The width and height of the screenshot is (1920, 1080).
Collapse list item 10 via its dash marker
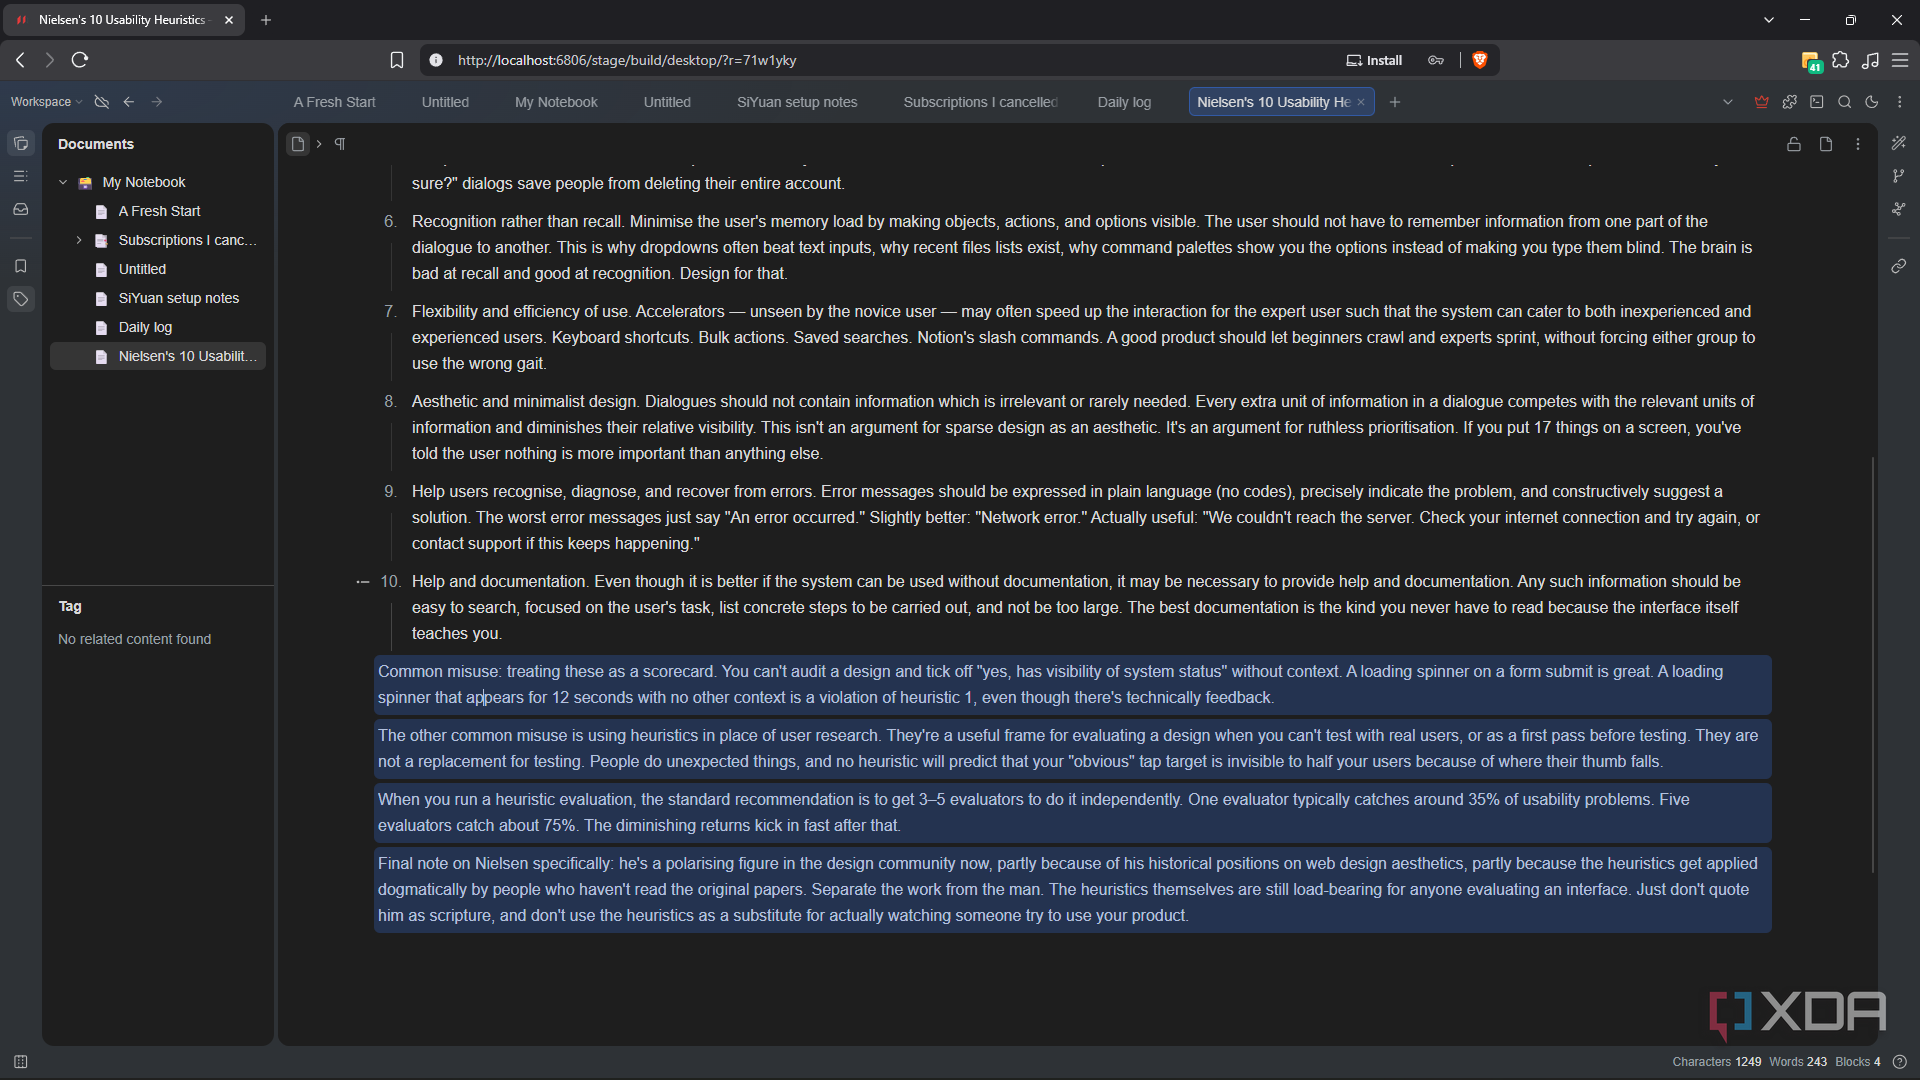[362, 582]
